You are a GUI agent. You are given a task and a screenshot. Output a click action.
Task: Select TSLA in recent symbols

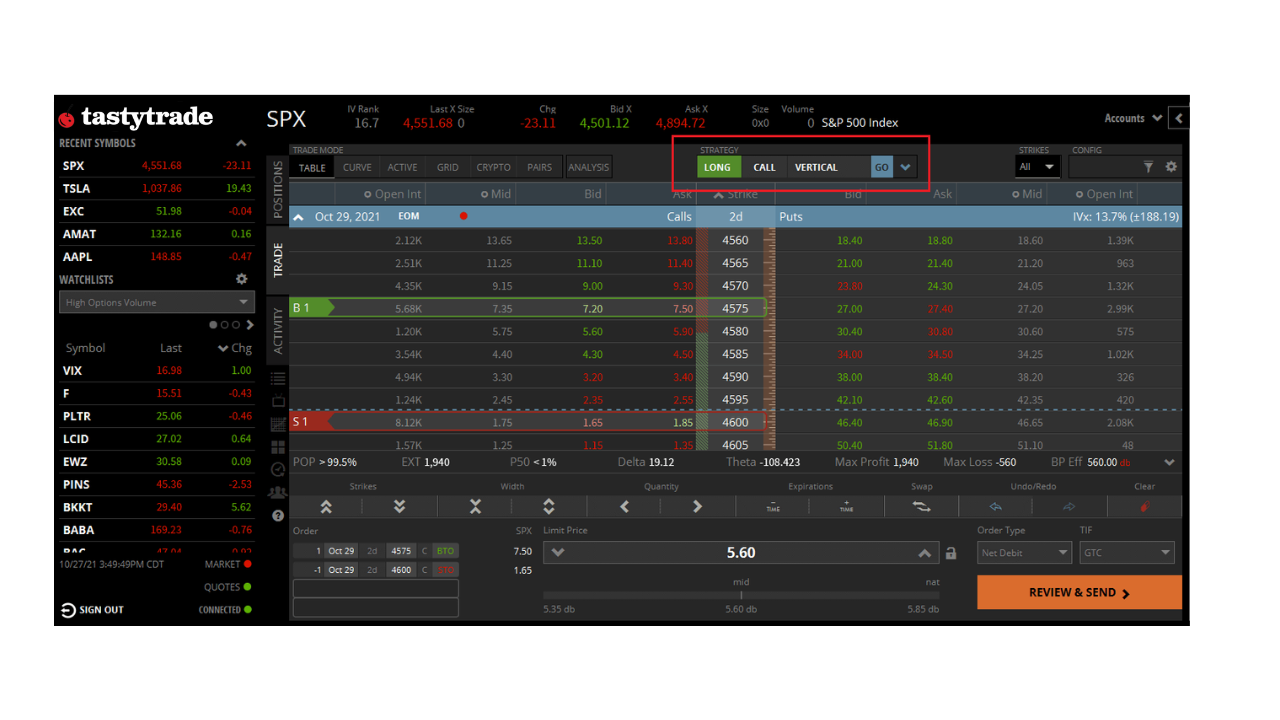(157, 188)
